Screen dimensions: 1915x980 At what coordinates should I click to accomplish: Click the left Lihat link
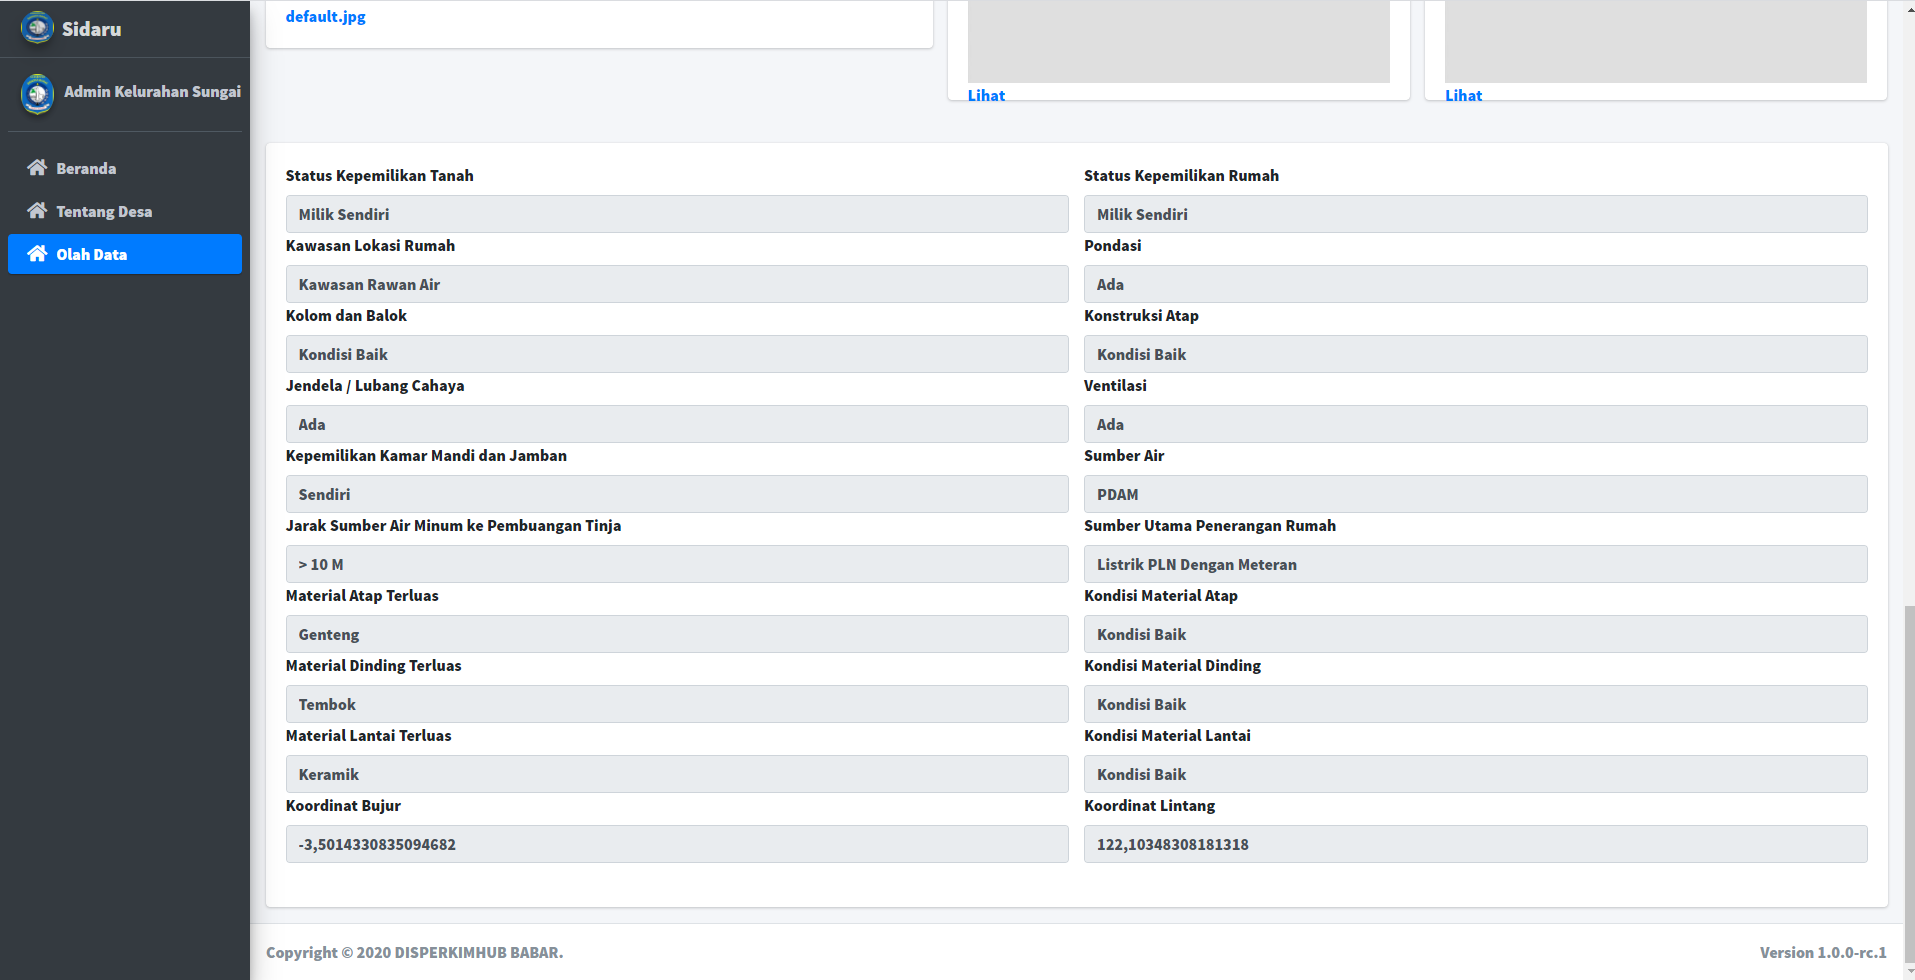(986, 95)
